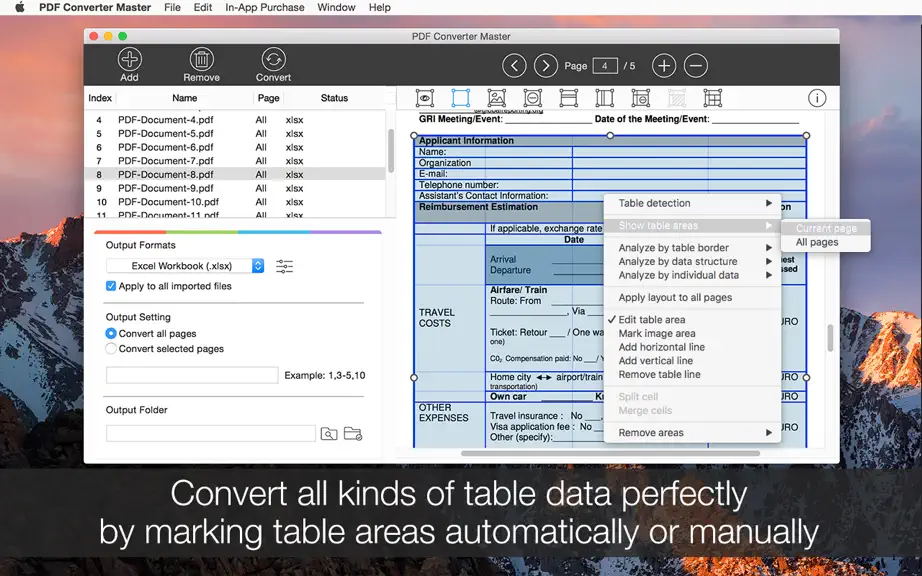Zoom out with the minus icon
Screen dimensions: 922x576
click(696, 65)
